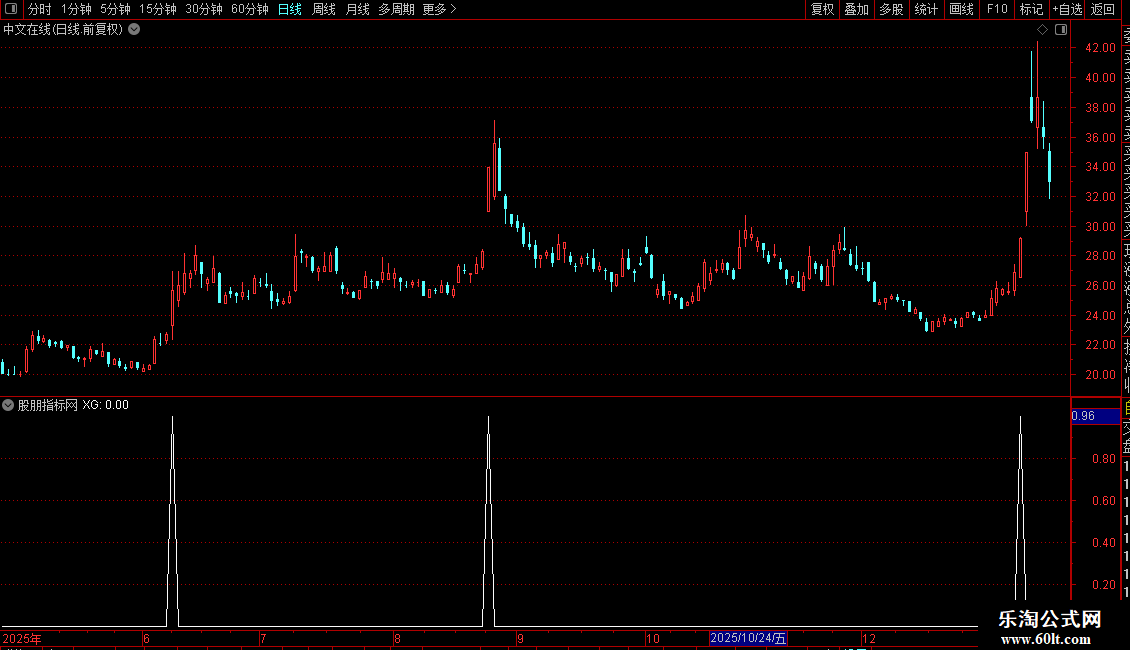
Task: Open the 统计 statistics tool
Action: (x=926, y=9)
